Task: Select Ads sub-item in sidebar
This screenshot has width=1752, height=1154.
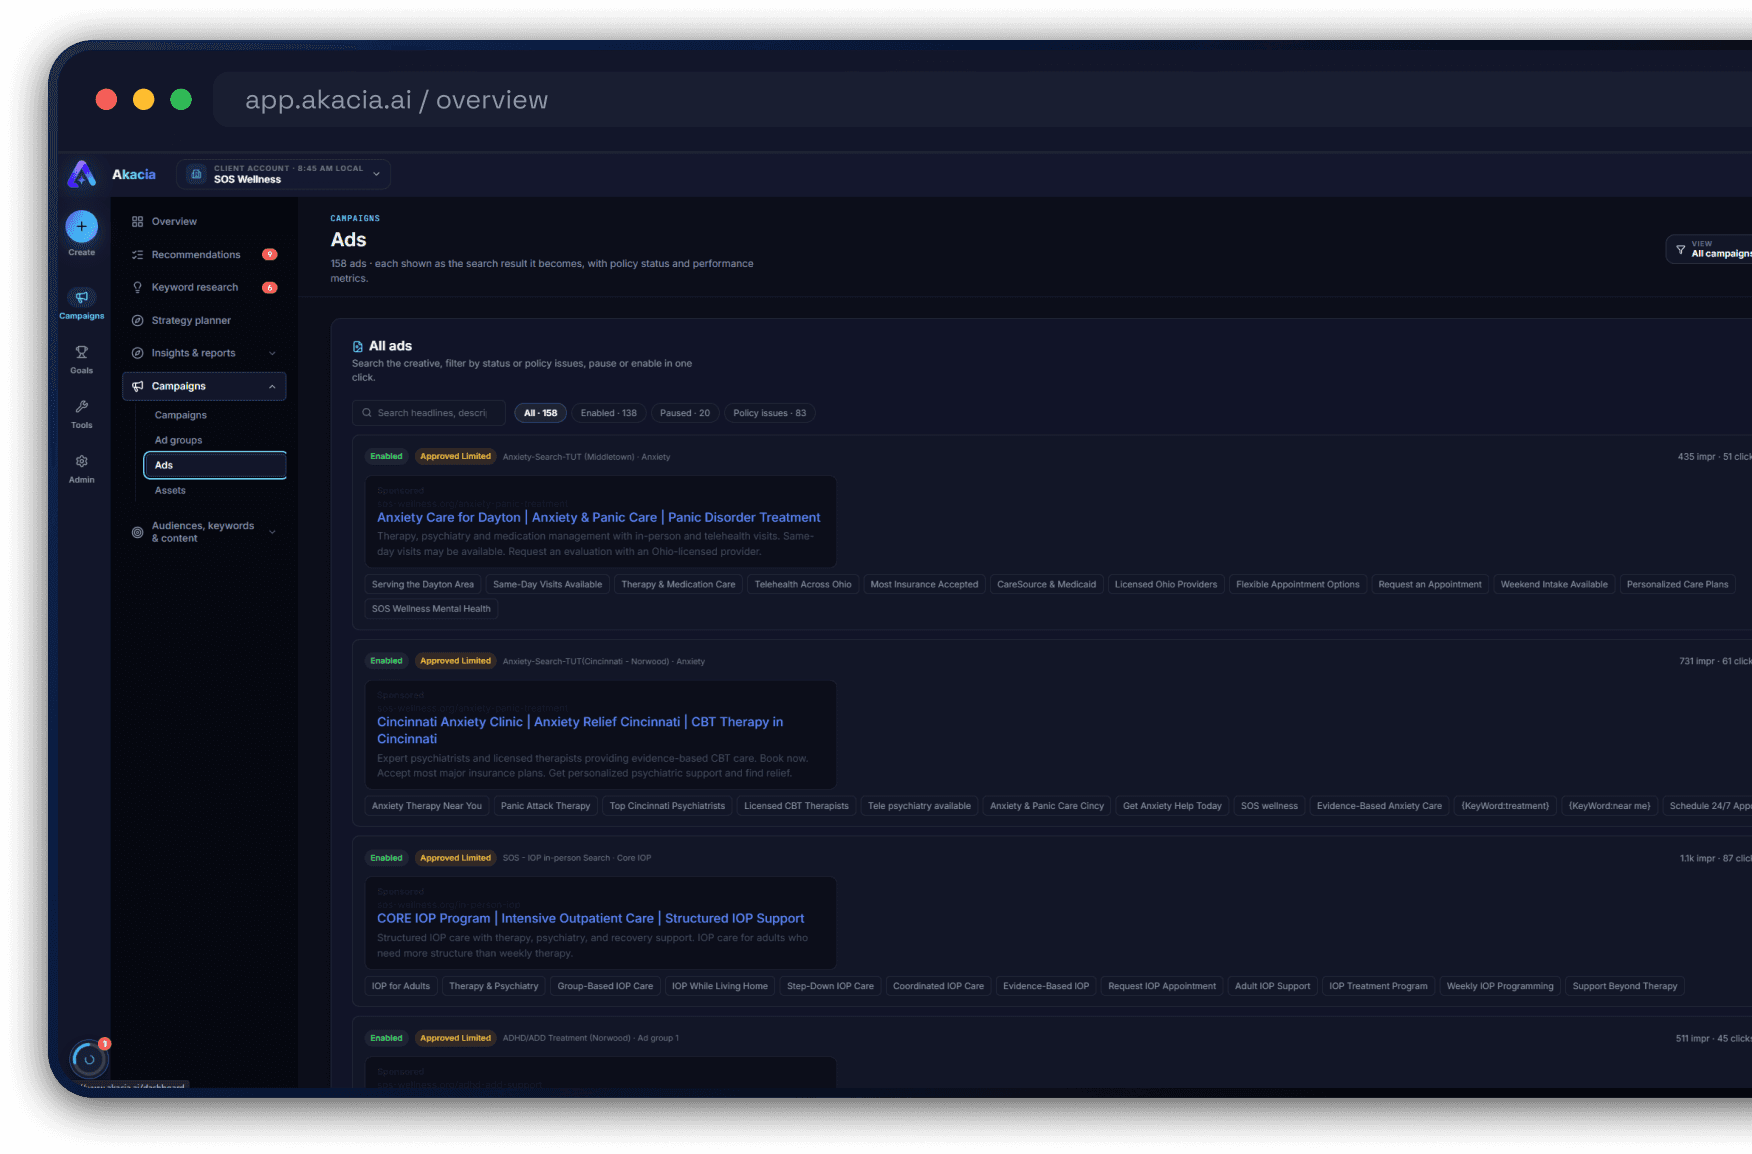Action: 215,465
